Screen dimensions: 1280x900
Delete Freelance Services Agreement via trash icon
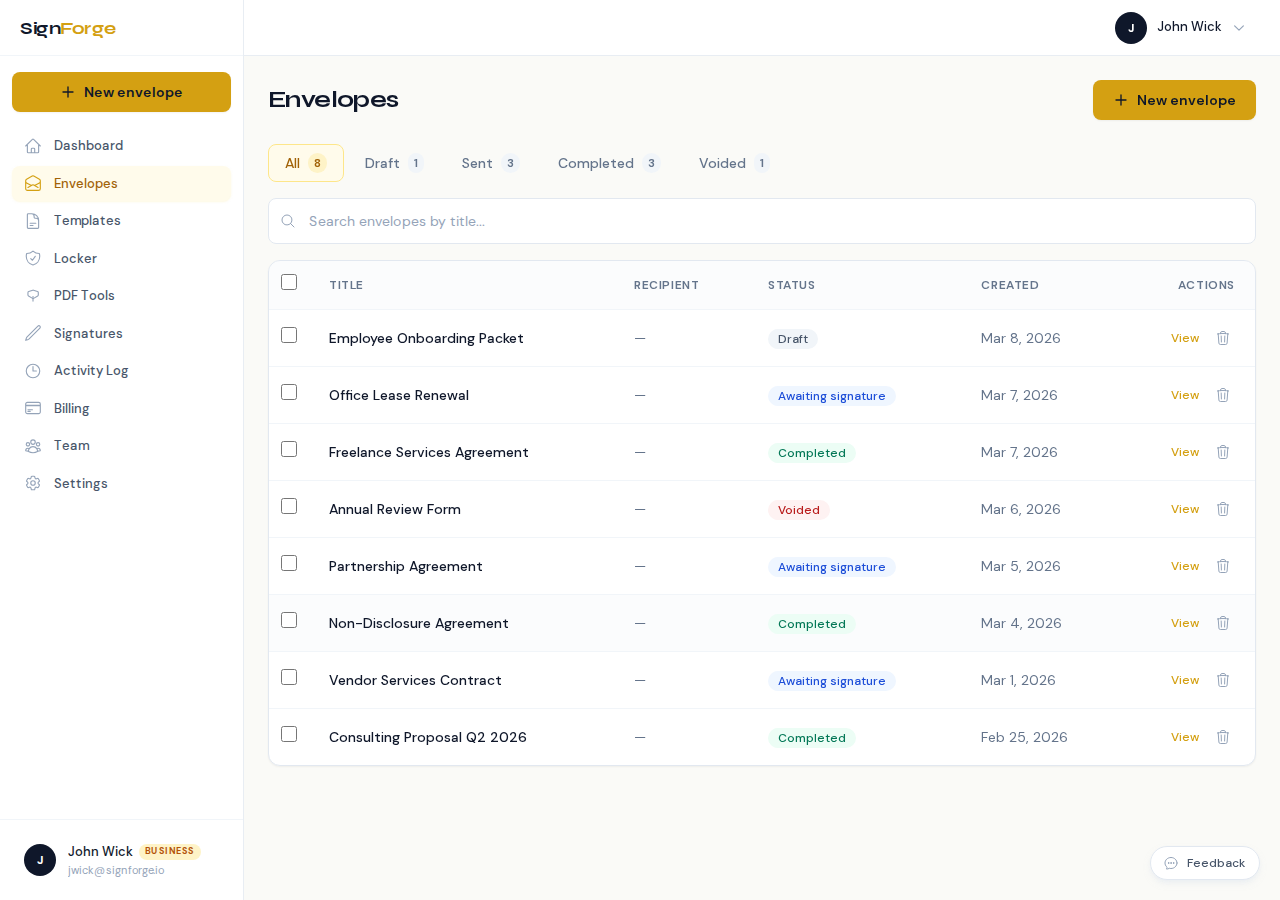point(1223,452)
